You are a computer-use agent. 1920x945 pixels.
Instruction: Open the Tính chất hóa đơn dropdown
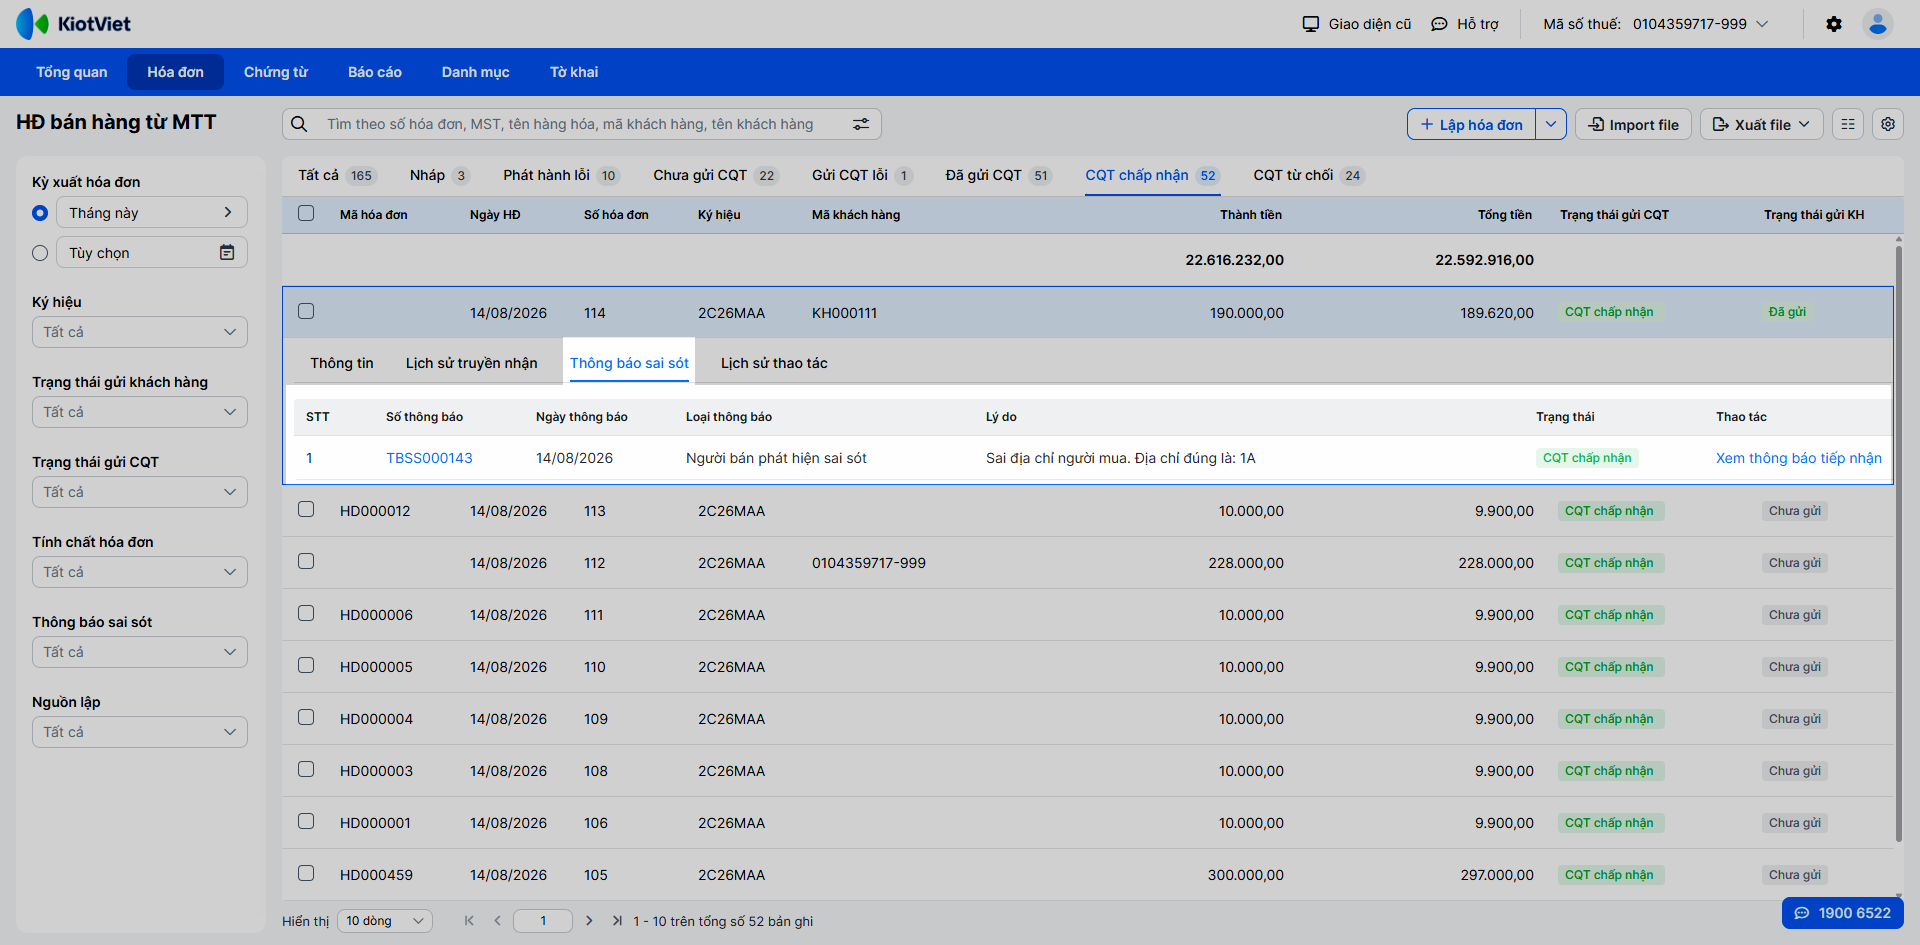140,572
